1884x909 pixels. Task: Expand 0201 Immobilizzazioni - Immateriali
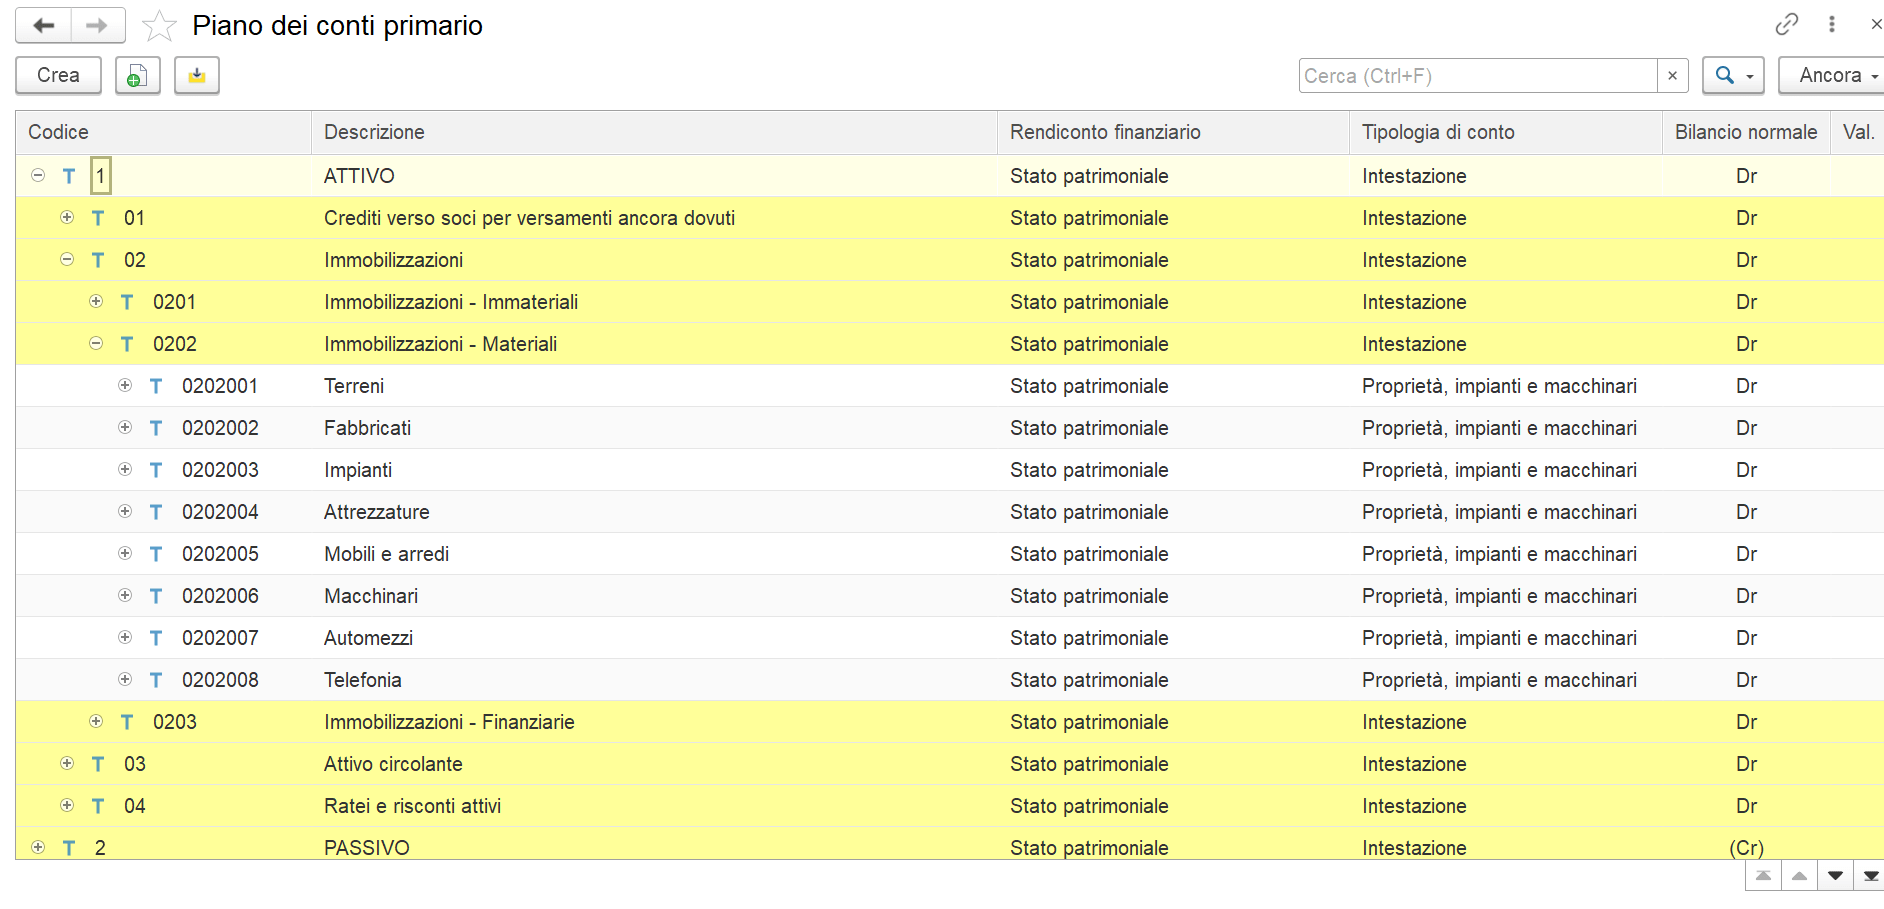click(96, 301)
